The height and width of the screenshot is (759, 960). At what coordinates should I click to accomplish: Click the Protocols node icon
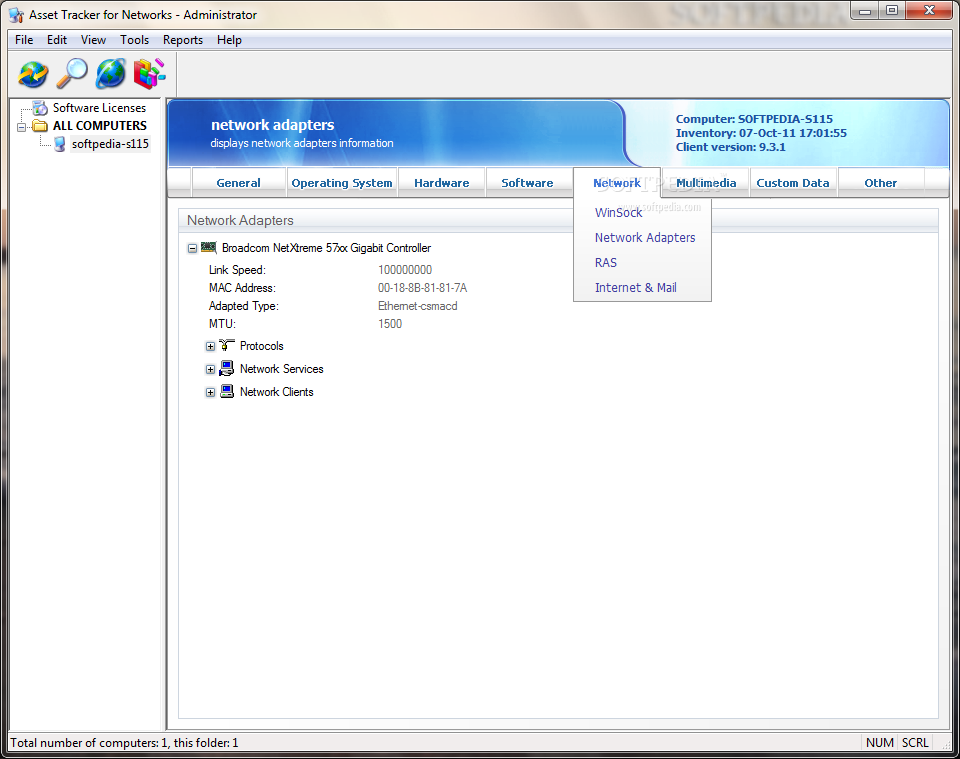(x=227, y=345)
